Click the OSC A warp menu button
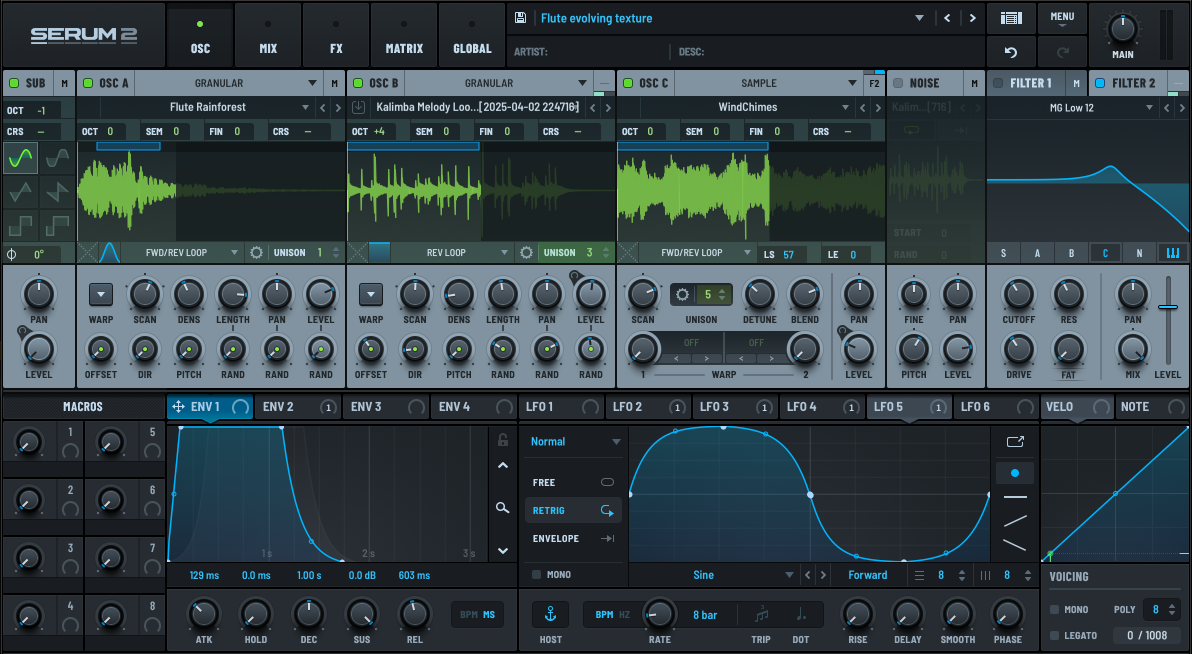This screenshot has height=654, width=1192. (x=100, y=294)
